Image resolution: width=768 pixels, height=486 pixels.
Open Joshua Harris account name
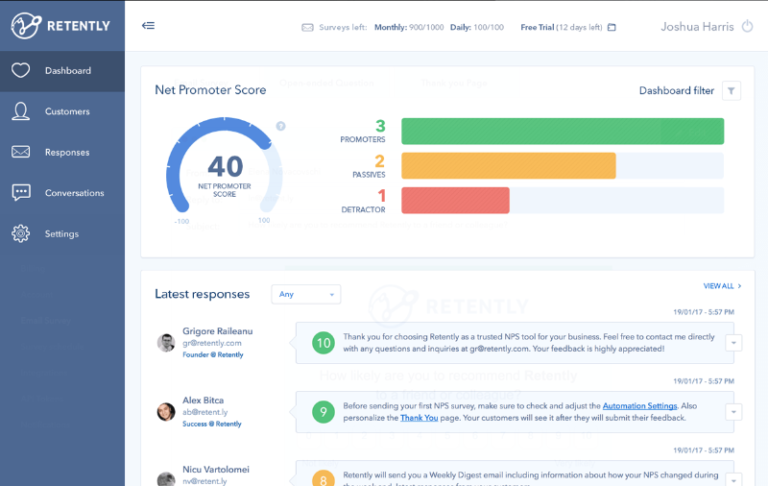696,27
